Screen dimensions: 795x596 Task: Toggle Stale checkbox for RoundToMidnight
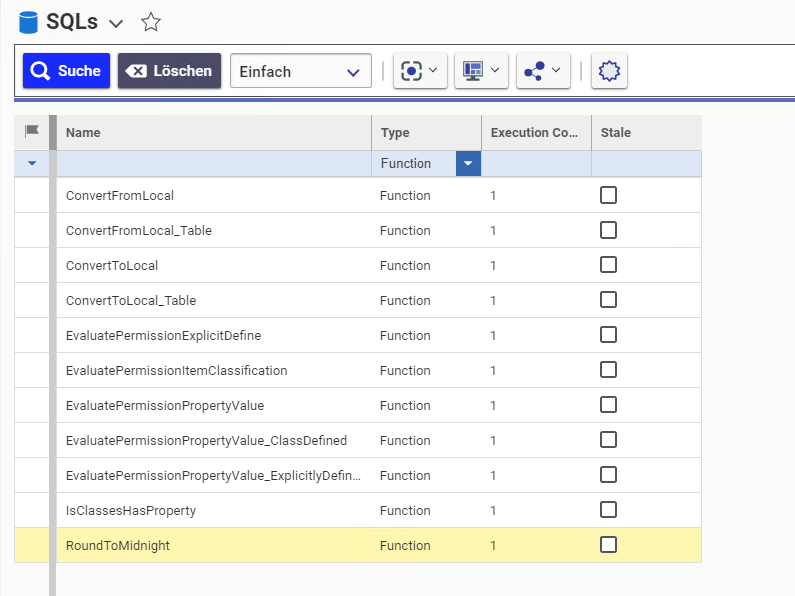(x=608, y=545)
